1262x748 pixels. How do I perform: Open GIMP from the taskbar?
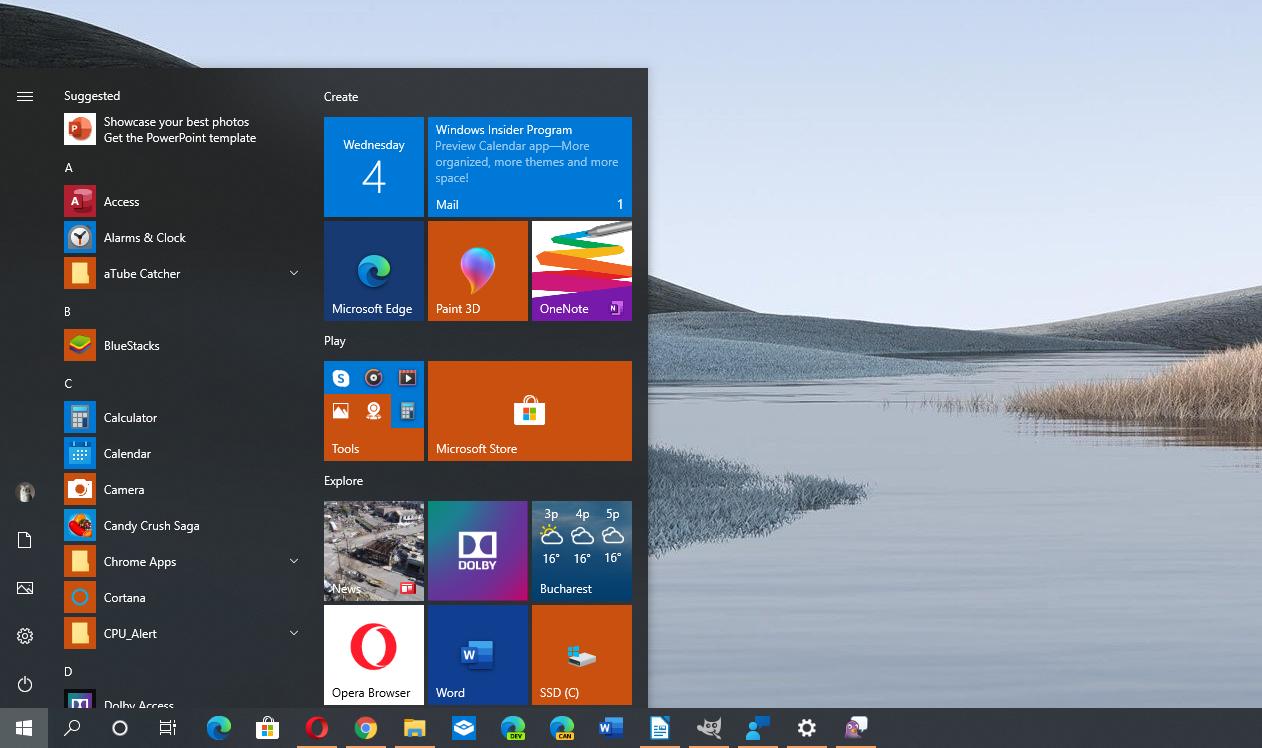[709, 728]
